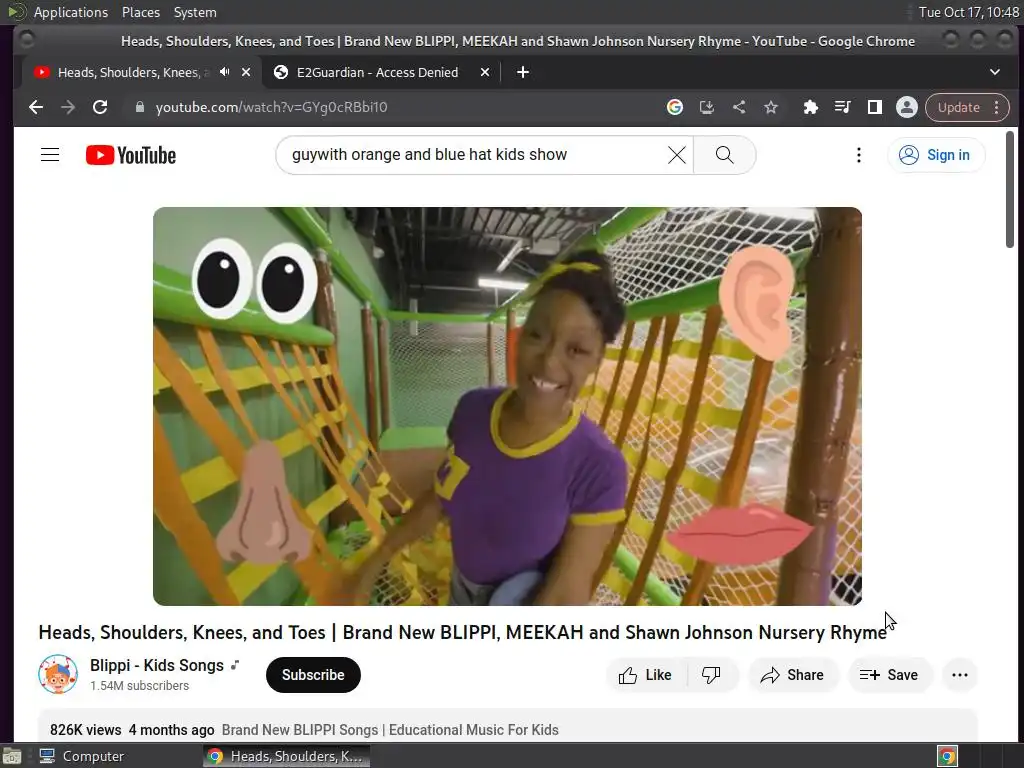The image size is (1024, 768).
Task: Open the Google icon in the address bar
Action: [x=675, y=107]
